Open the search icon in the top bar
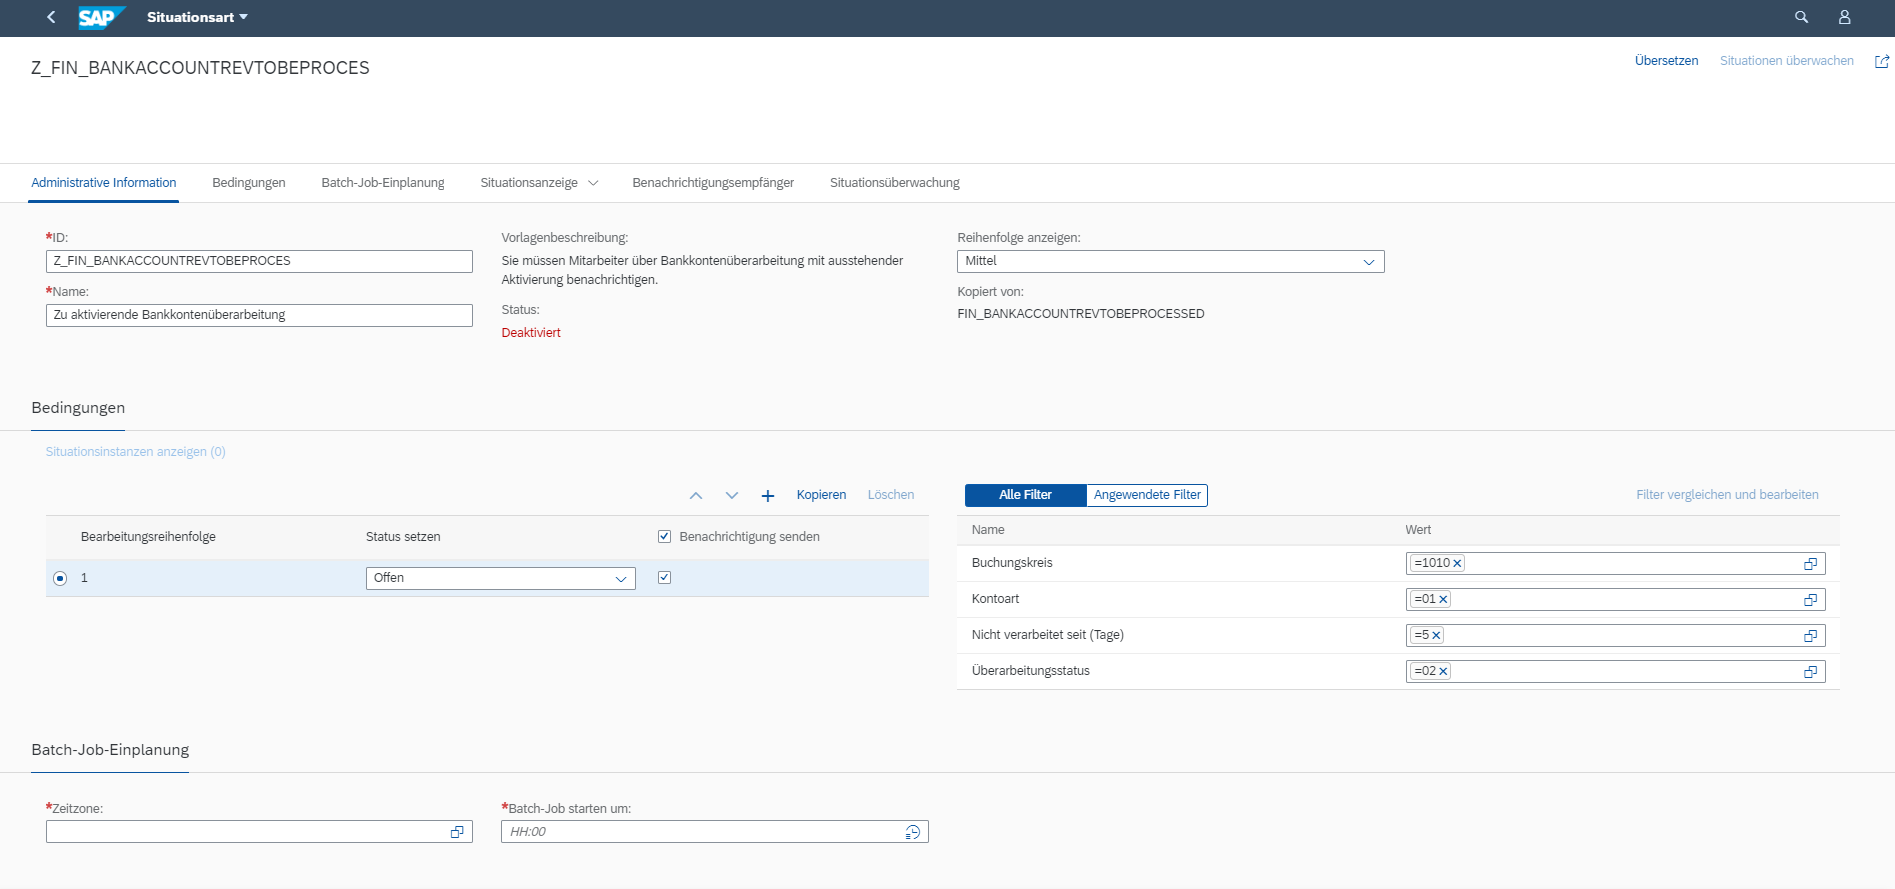 [x=1801, y=17]
